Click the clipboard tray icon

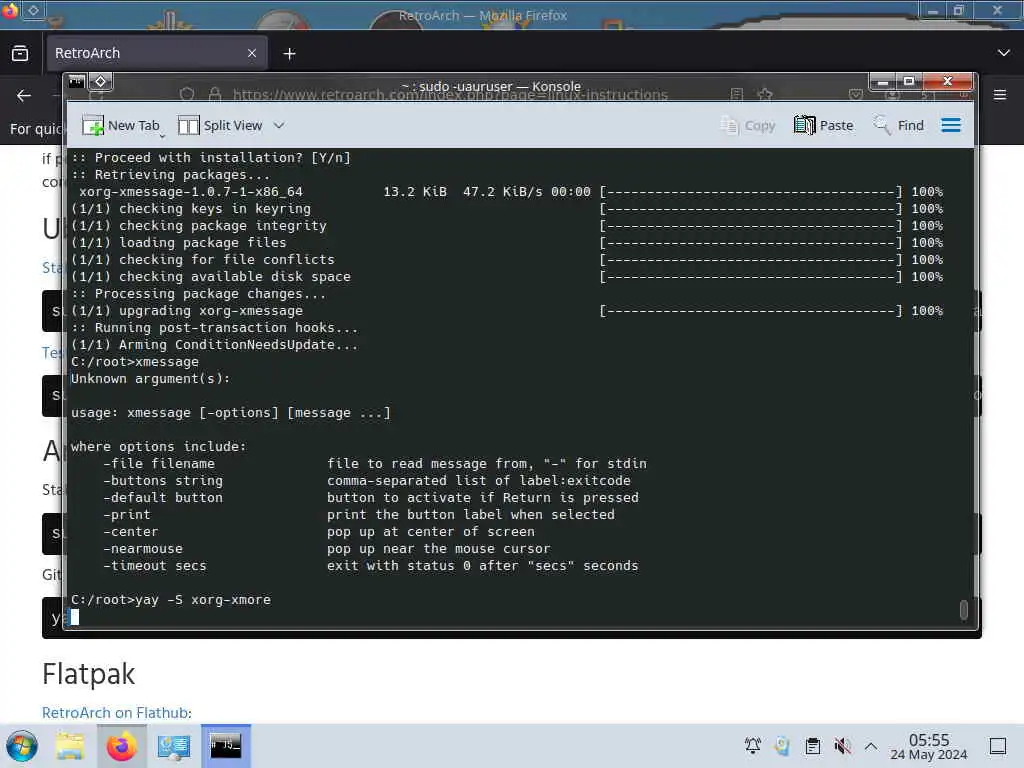click(812, 745)
